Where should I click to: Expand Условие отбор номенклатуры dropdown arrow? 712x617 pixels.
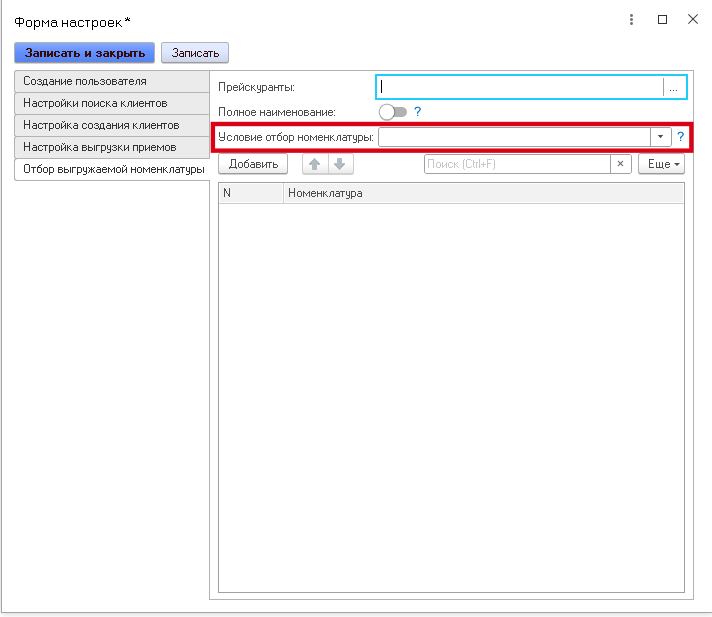click(x=660, y=137)
